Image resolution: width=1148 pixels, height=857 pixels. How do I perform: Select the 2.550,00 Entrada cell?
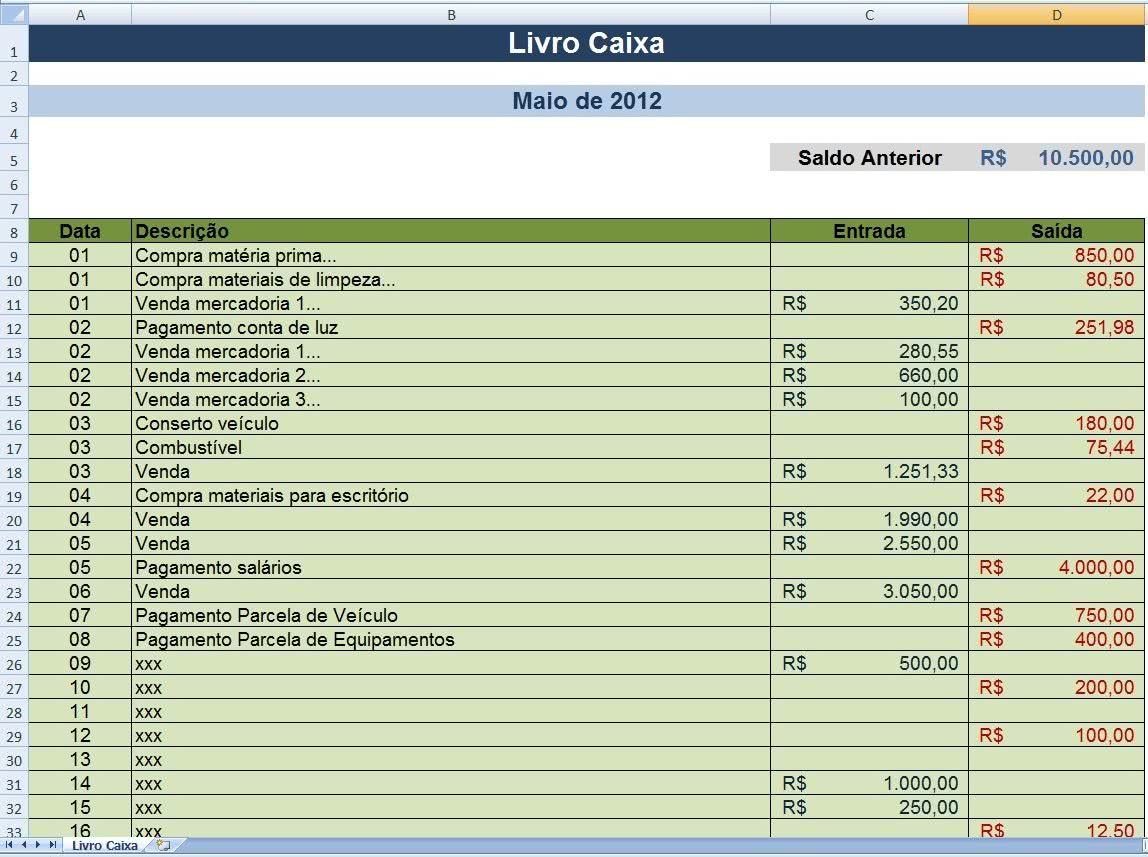(x=869, y=543)
